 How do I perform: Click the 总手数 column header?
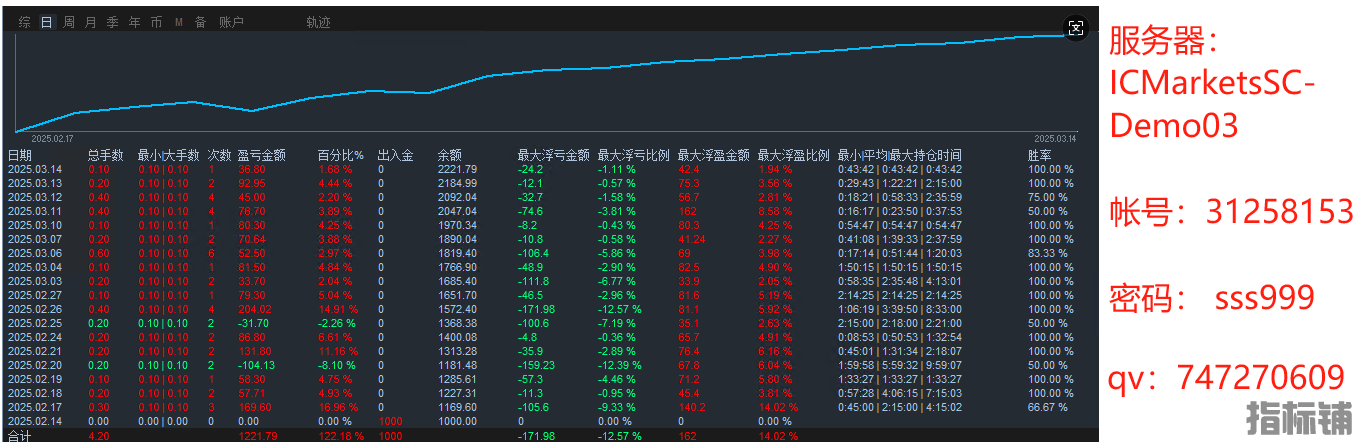point(106,155)
